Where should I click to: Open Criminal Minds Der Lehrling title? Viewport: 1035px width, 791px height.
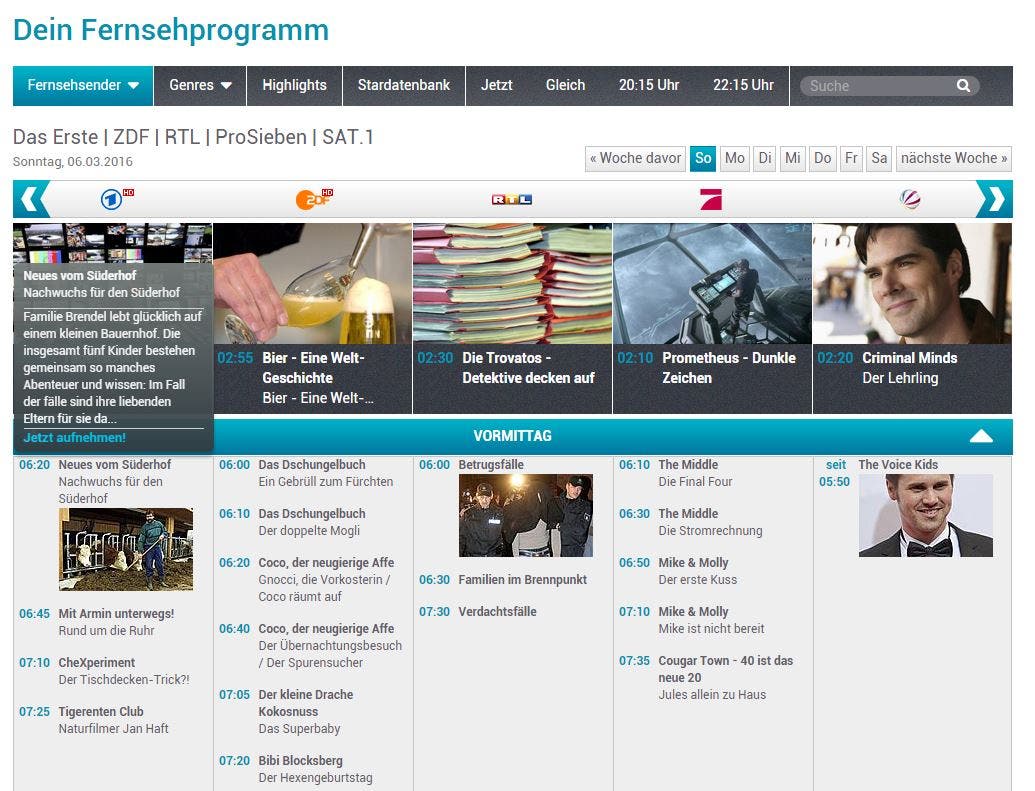[910, 368]
